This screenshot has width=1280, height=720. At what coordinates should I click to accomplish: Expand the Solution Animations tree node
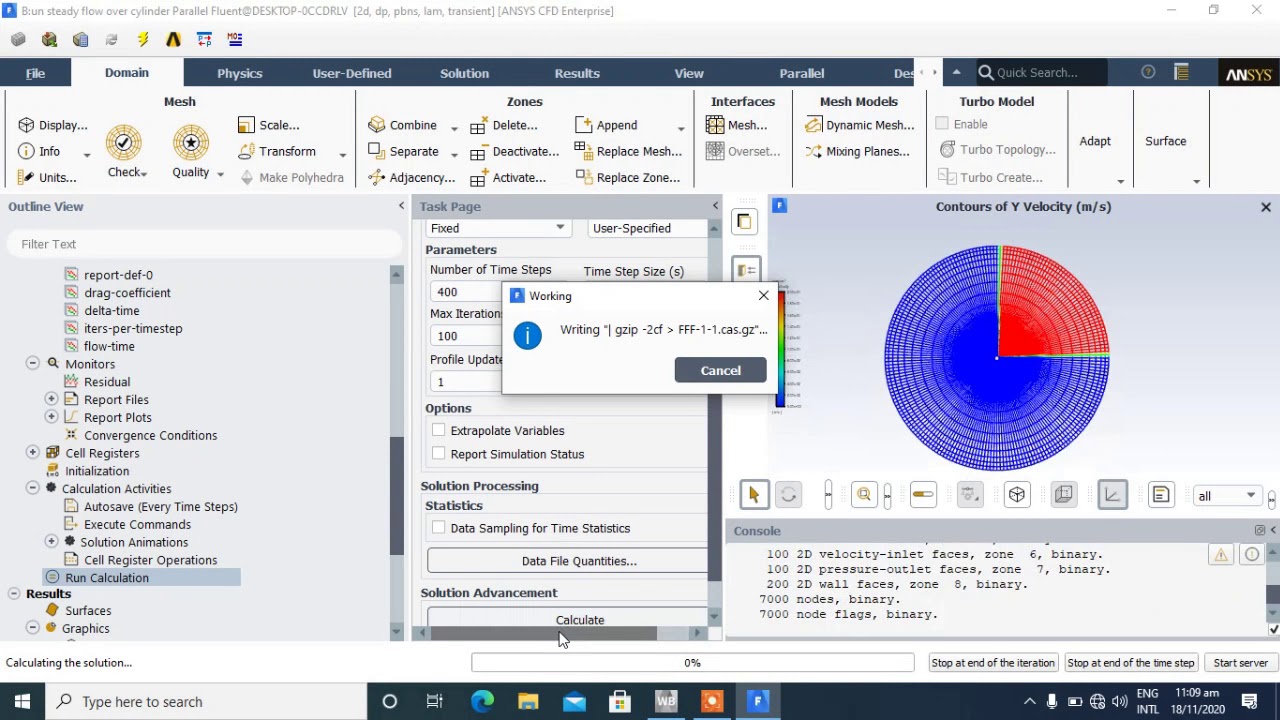51,542
